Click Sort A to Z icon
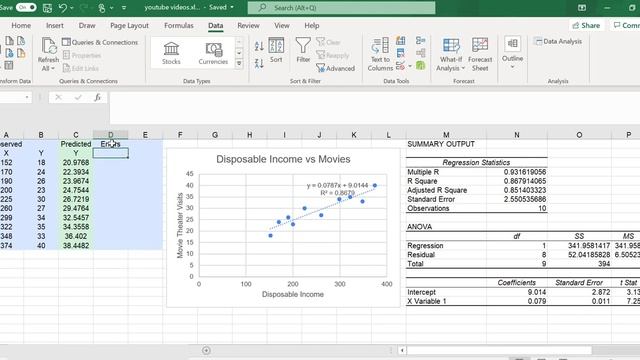640x360 pixels. pos(259,46)
